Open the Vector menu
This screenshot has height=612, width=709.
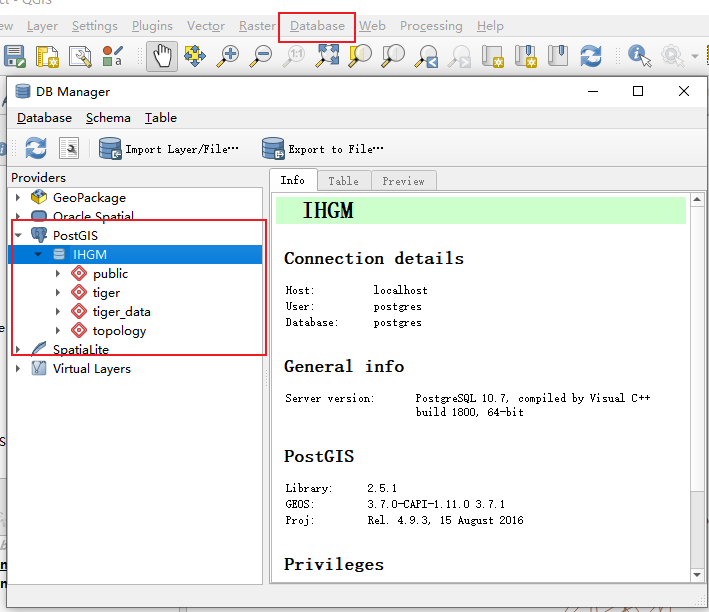[206, 26]
